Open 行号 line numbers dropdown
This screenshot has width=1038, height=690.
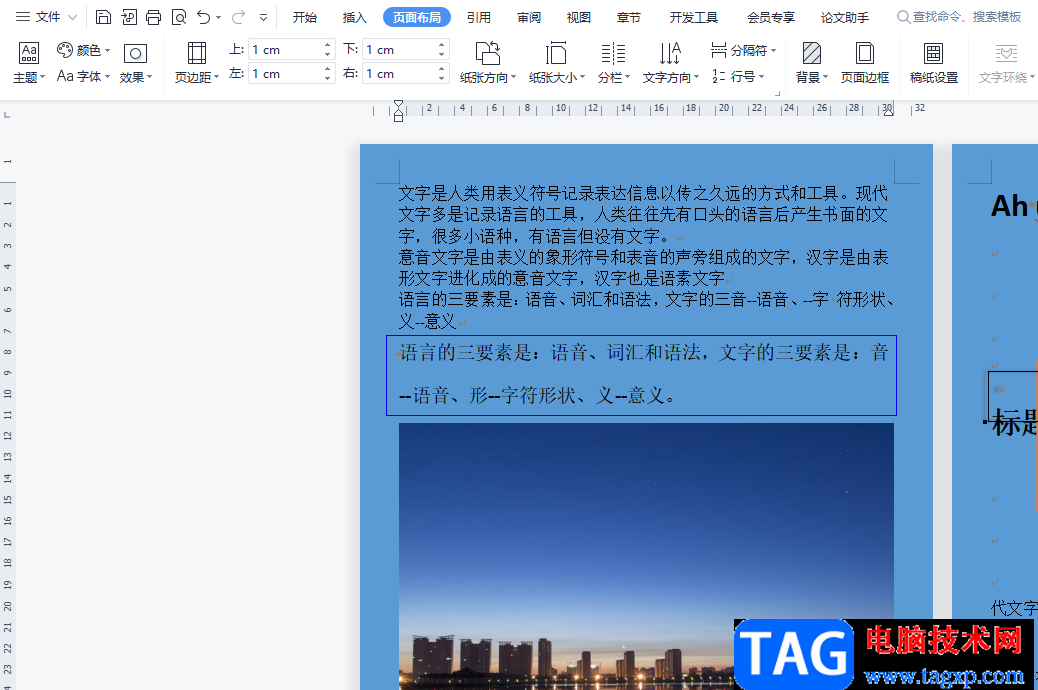738,76
